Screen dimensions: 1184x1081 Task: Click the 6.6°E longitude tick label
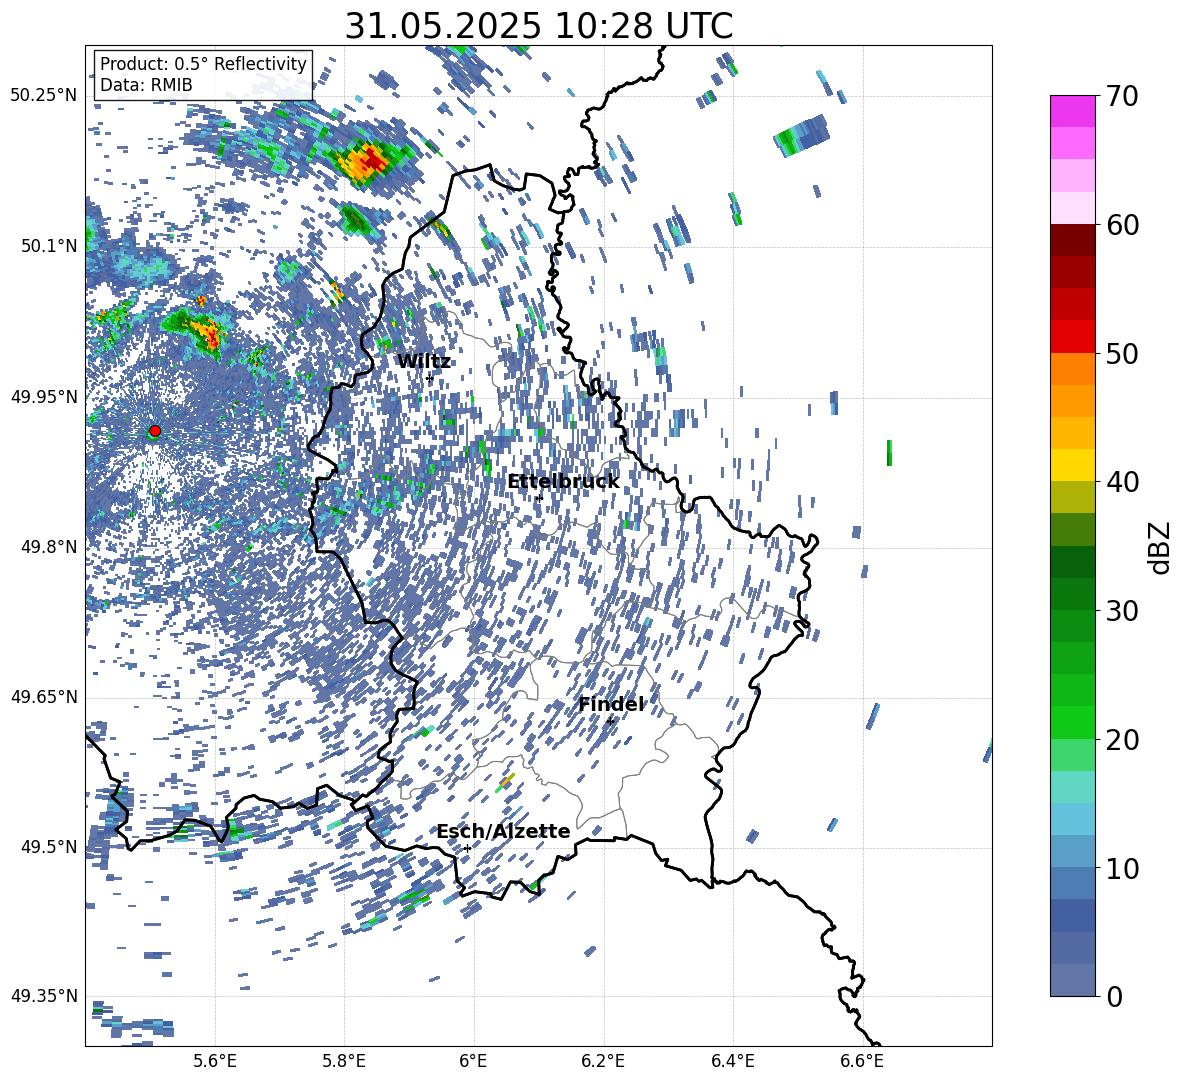[x=862, y=1061]
